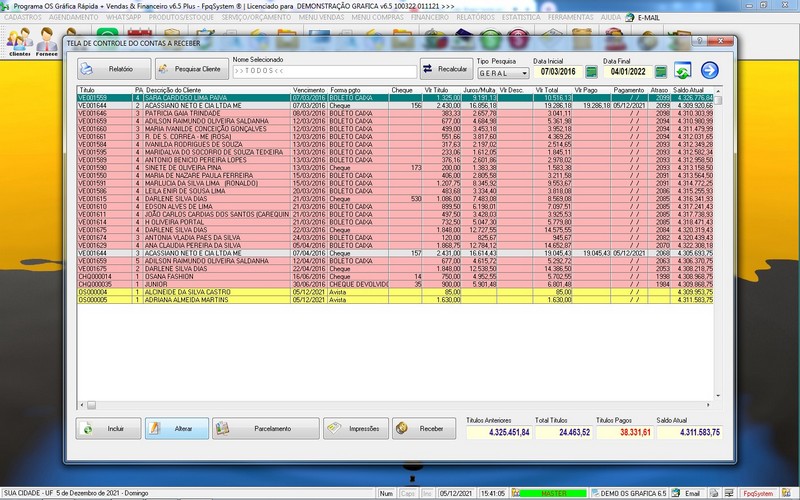The width and height of the screenshot is (800, 500).
Task: Click the Data Inicial date field
Action: click(558, 72)
